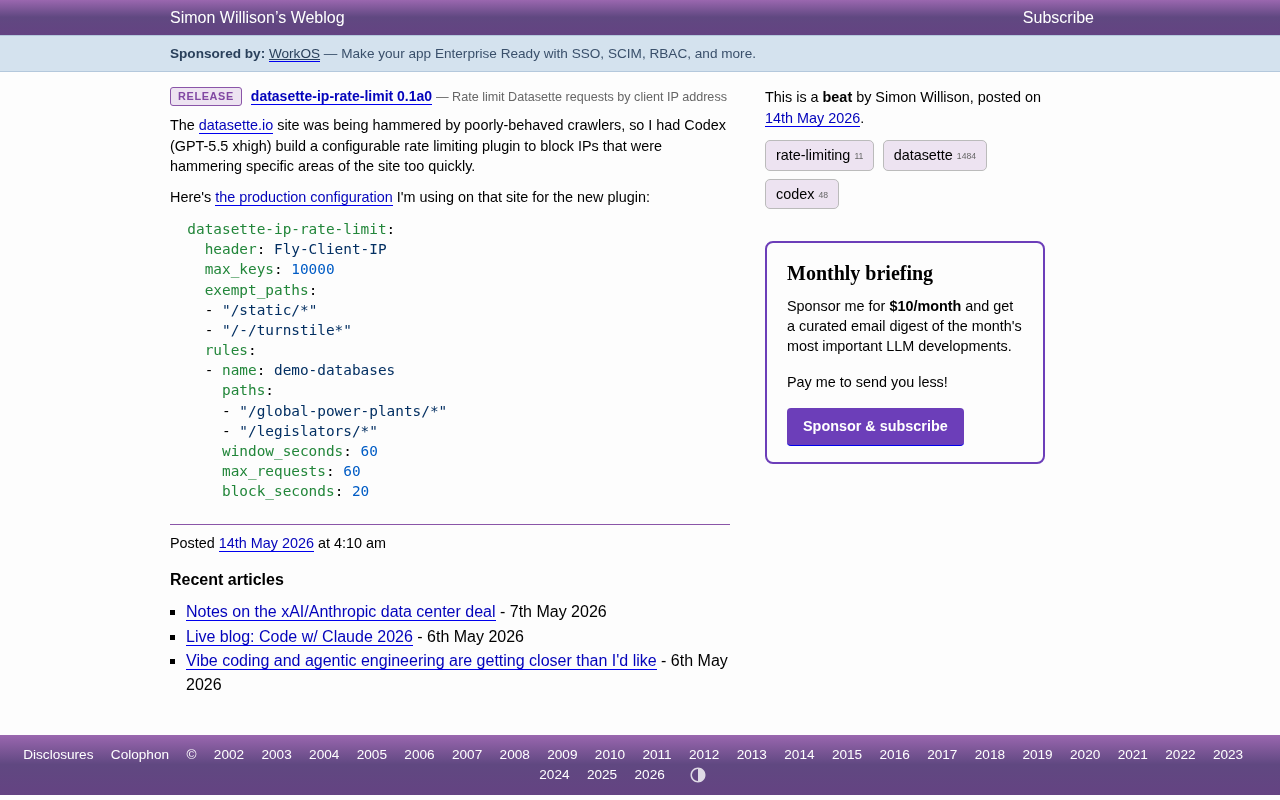
Task: Click the copyright symbol link in footer
Action: [x=191, y=755]
